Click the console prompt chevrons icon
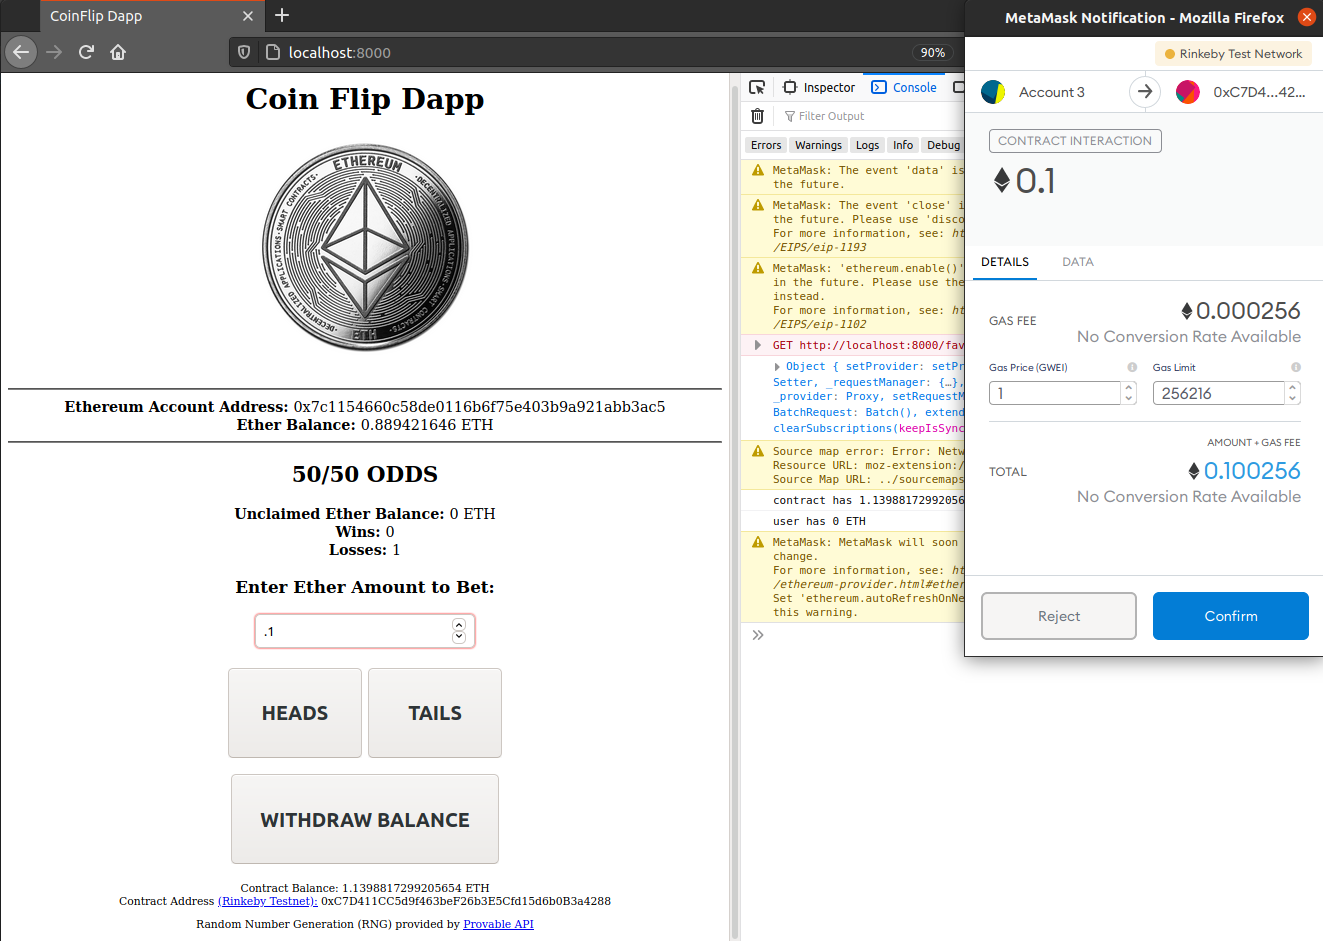Viewport: 1323px width, 941px height. (758, 635)
